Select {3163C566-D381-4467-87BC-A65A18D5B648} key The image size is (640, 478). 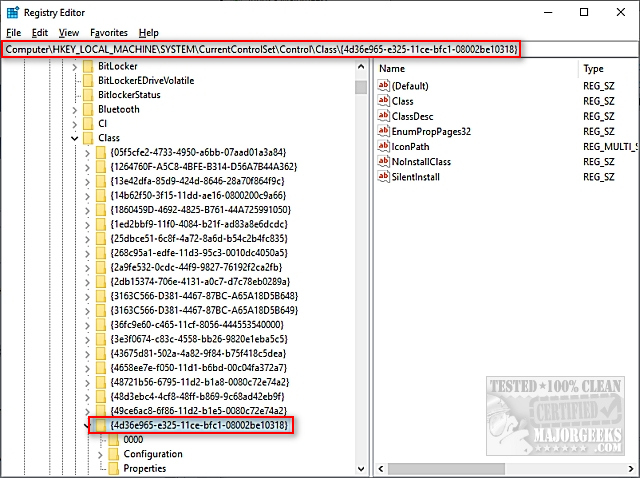coord(204,296)
